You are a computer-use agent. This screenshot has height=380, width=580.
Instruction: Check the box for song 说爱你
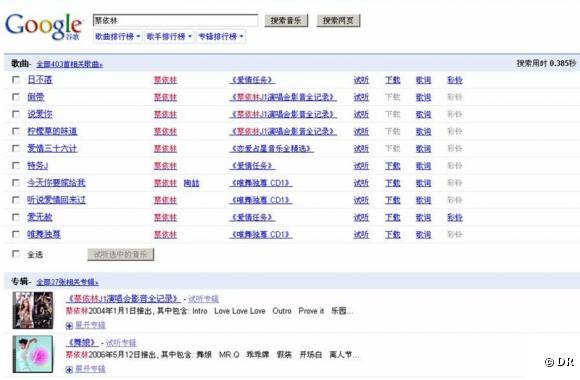[x=16, y=114]
